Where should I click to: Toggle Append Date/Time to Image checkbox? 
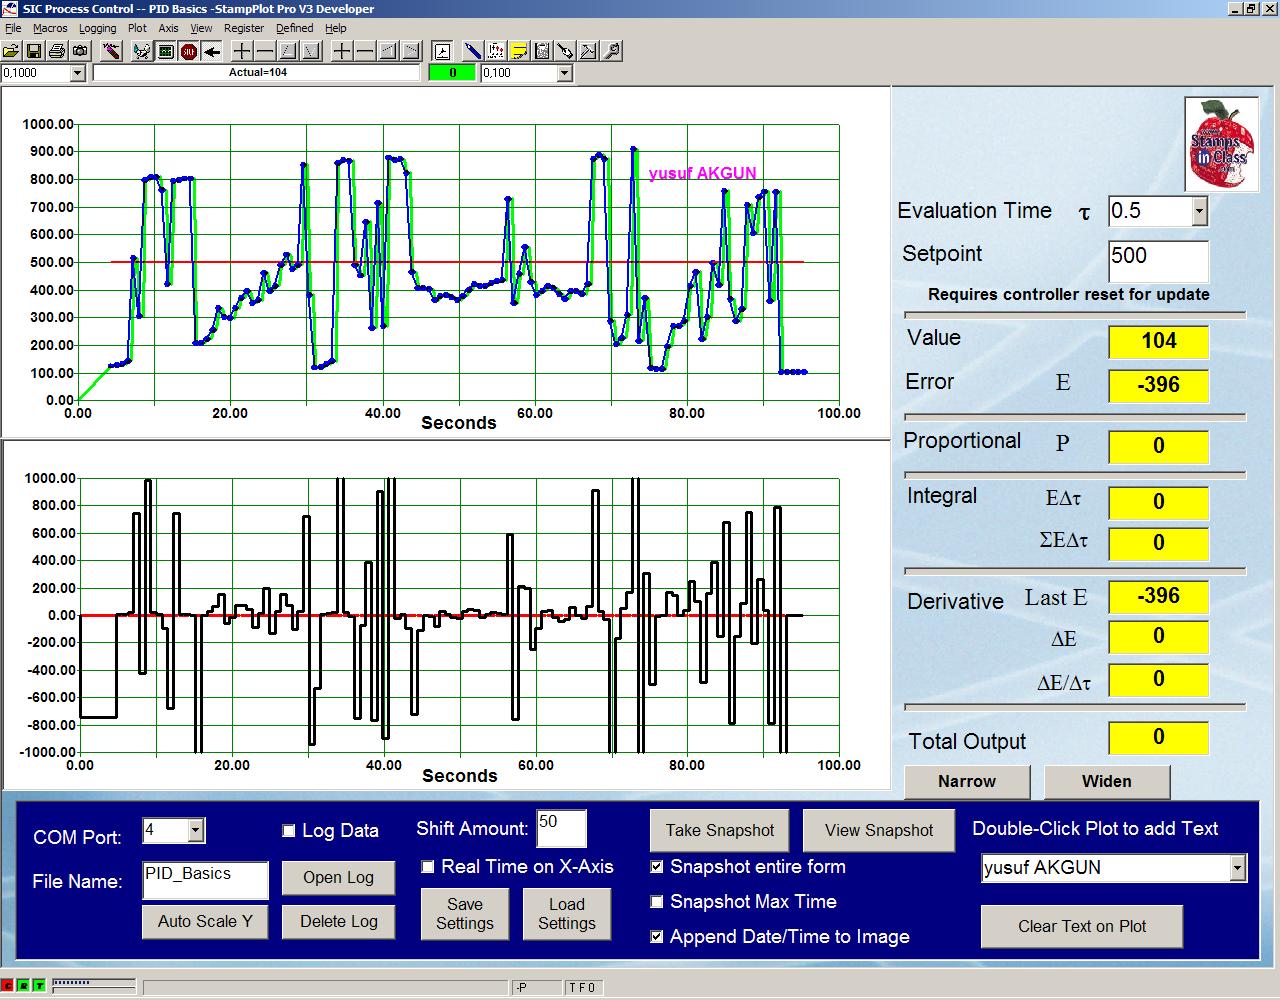(x=657, y=937)
